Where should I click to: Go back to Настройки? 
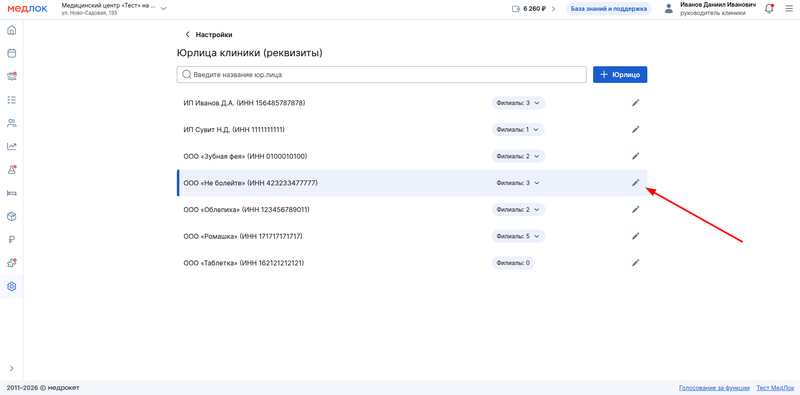click(209, 35)
